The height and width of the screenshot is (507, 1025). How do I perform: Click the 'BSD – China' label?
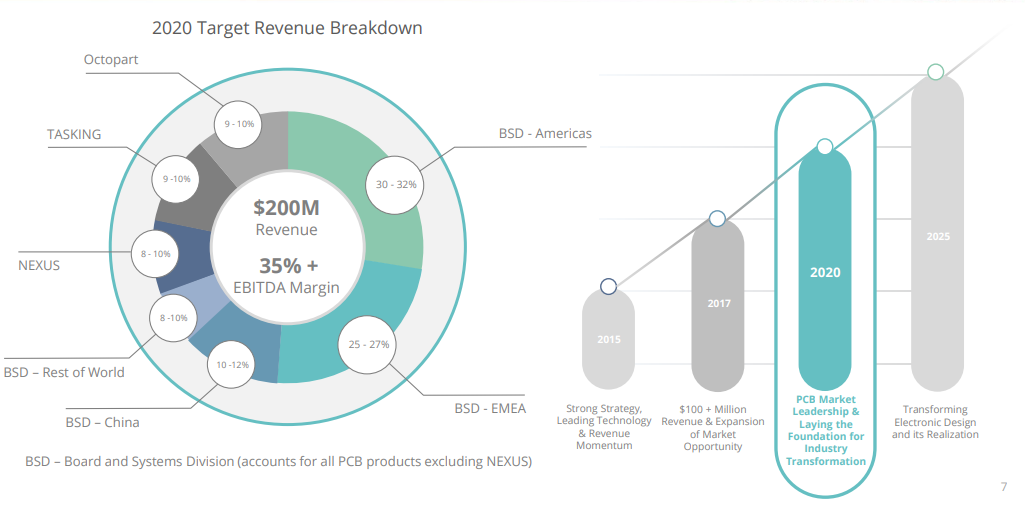click(x=102, y=422)
